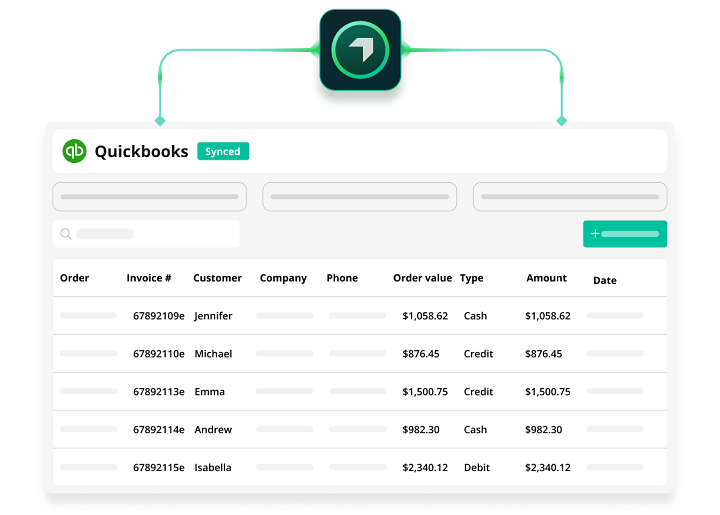The width and height of the screenshot is (720, 515).
Task: Select the row for customer Michael
Action: pos(213,354)
